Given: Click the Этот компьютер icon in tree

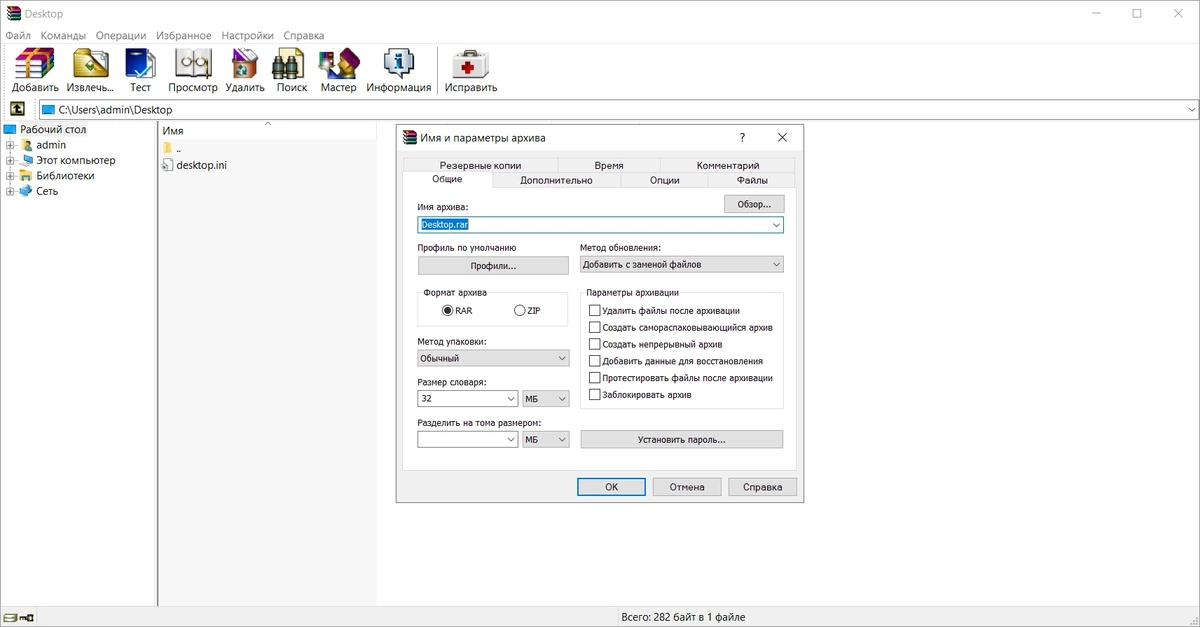Looking at the screenshot, I should (x=27, y=160).
